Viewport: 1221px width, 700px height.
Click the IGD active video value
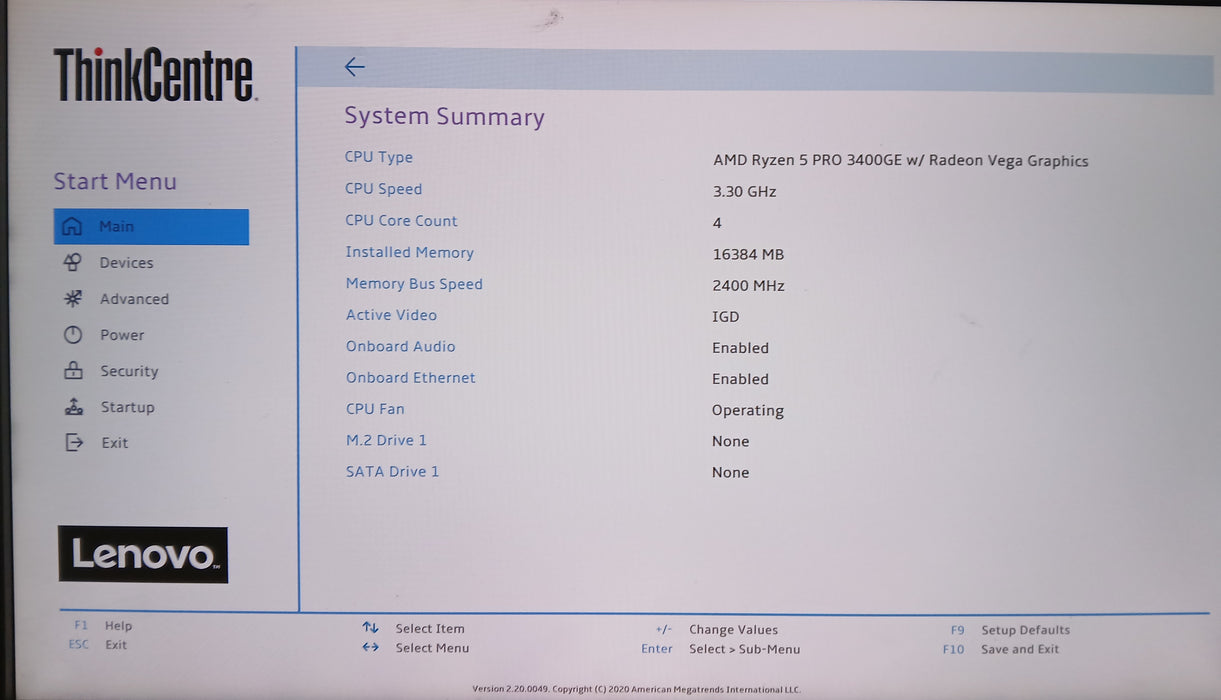pyautogui.click(x=726, y=316)
